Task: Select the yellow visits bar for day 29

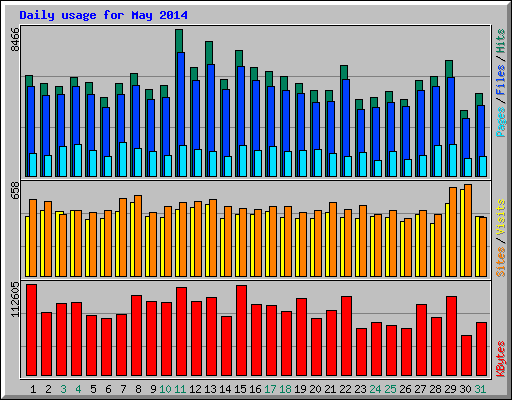Action: [x=447, y=240]
